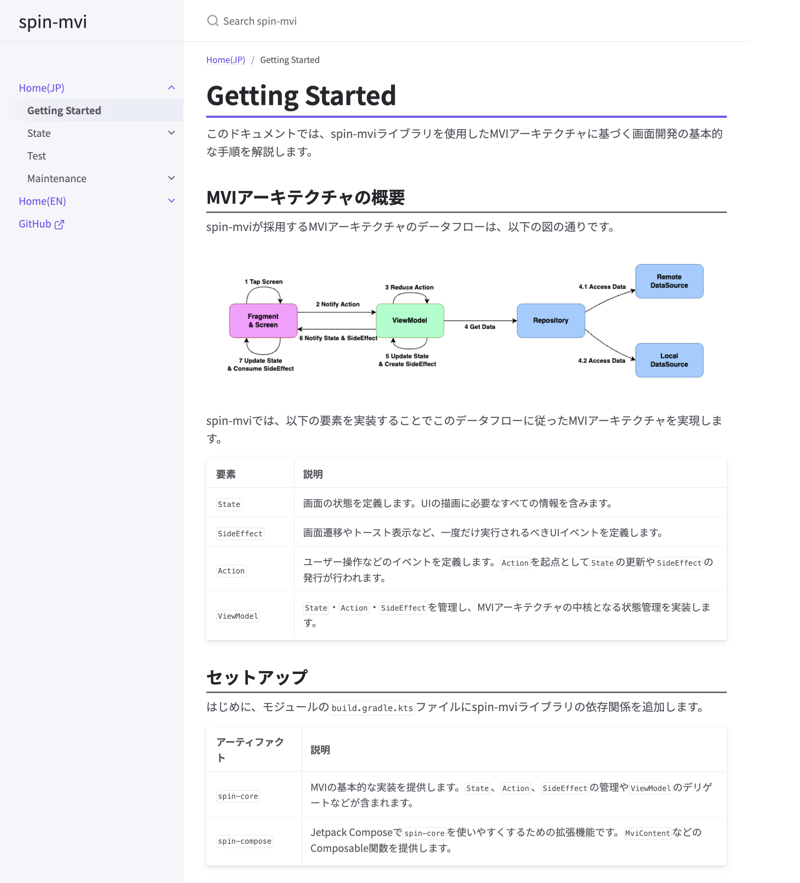
Task: Click MviContent inline code text
Action: tap(647, 833)
